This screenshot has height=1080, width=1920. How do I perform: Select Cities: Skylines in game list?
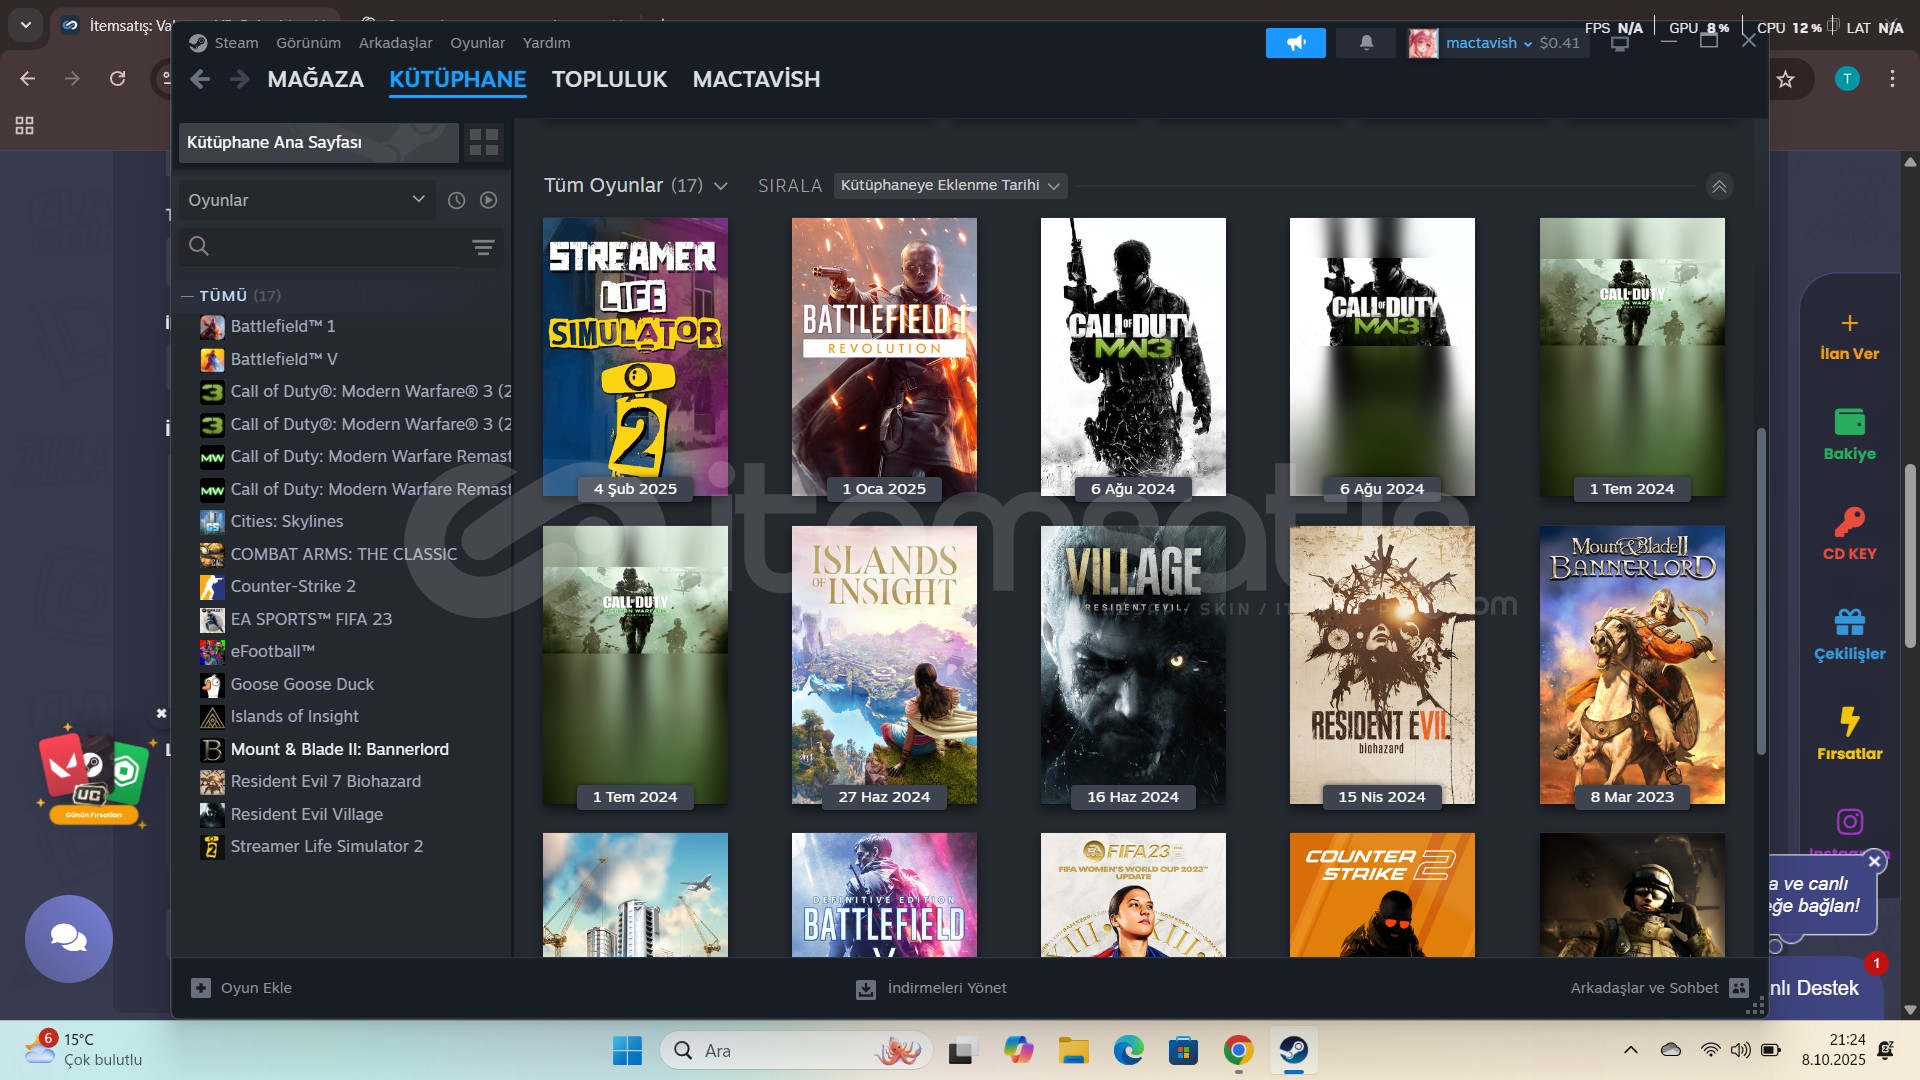286,521
